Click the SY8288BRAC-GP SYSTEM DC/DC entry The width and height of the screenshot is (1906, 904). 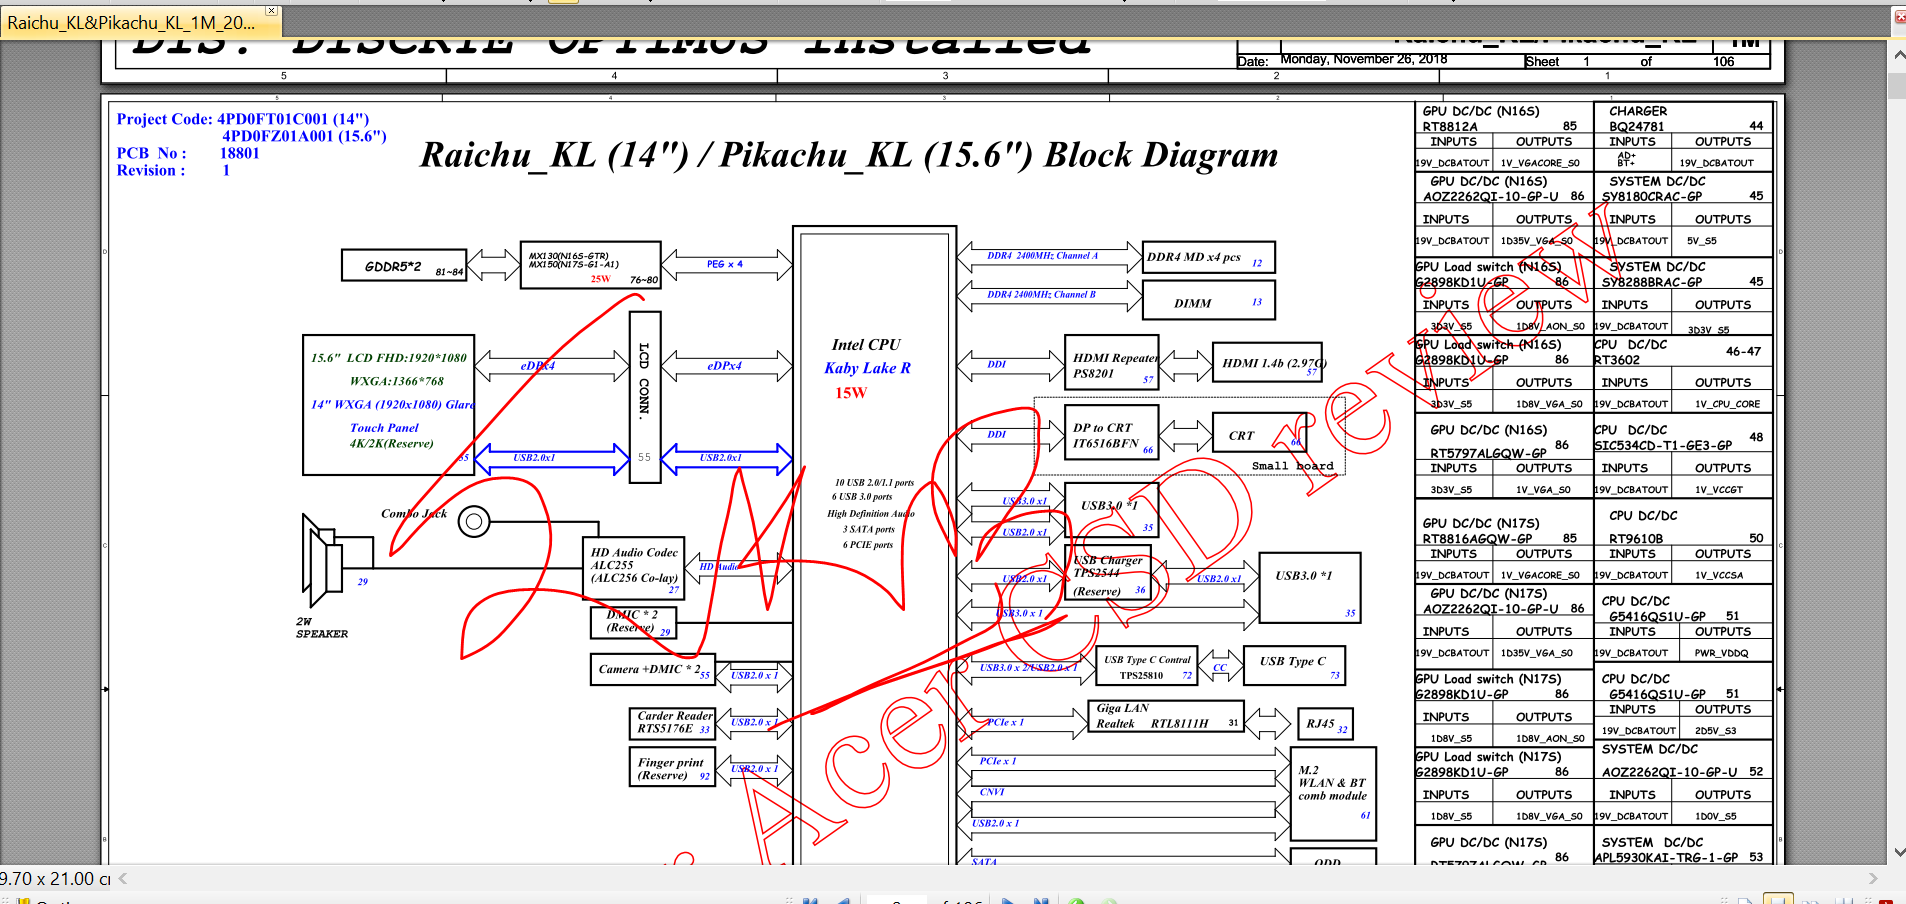[x=1684, y=274]
